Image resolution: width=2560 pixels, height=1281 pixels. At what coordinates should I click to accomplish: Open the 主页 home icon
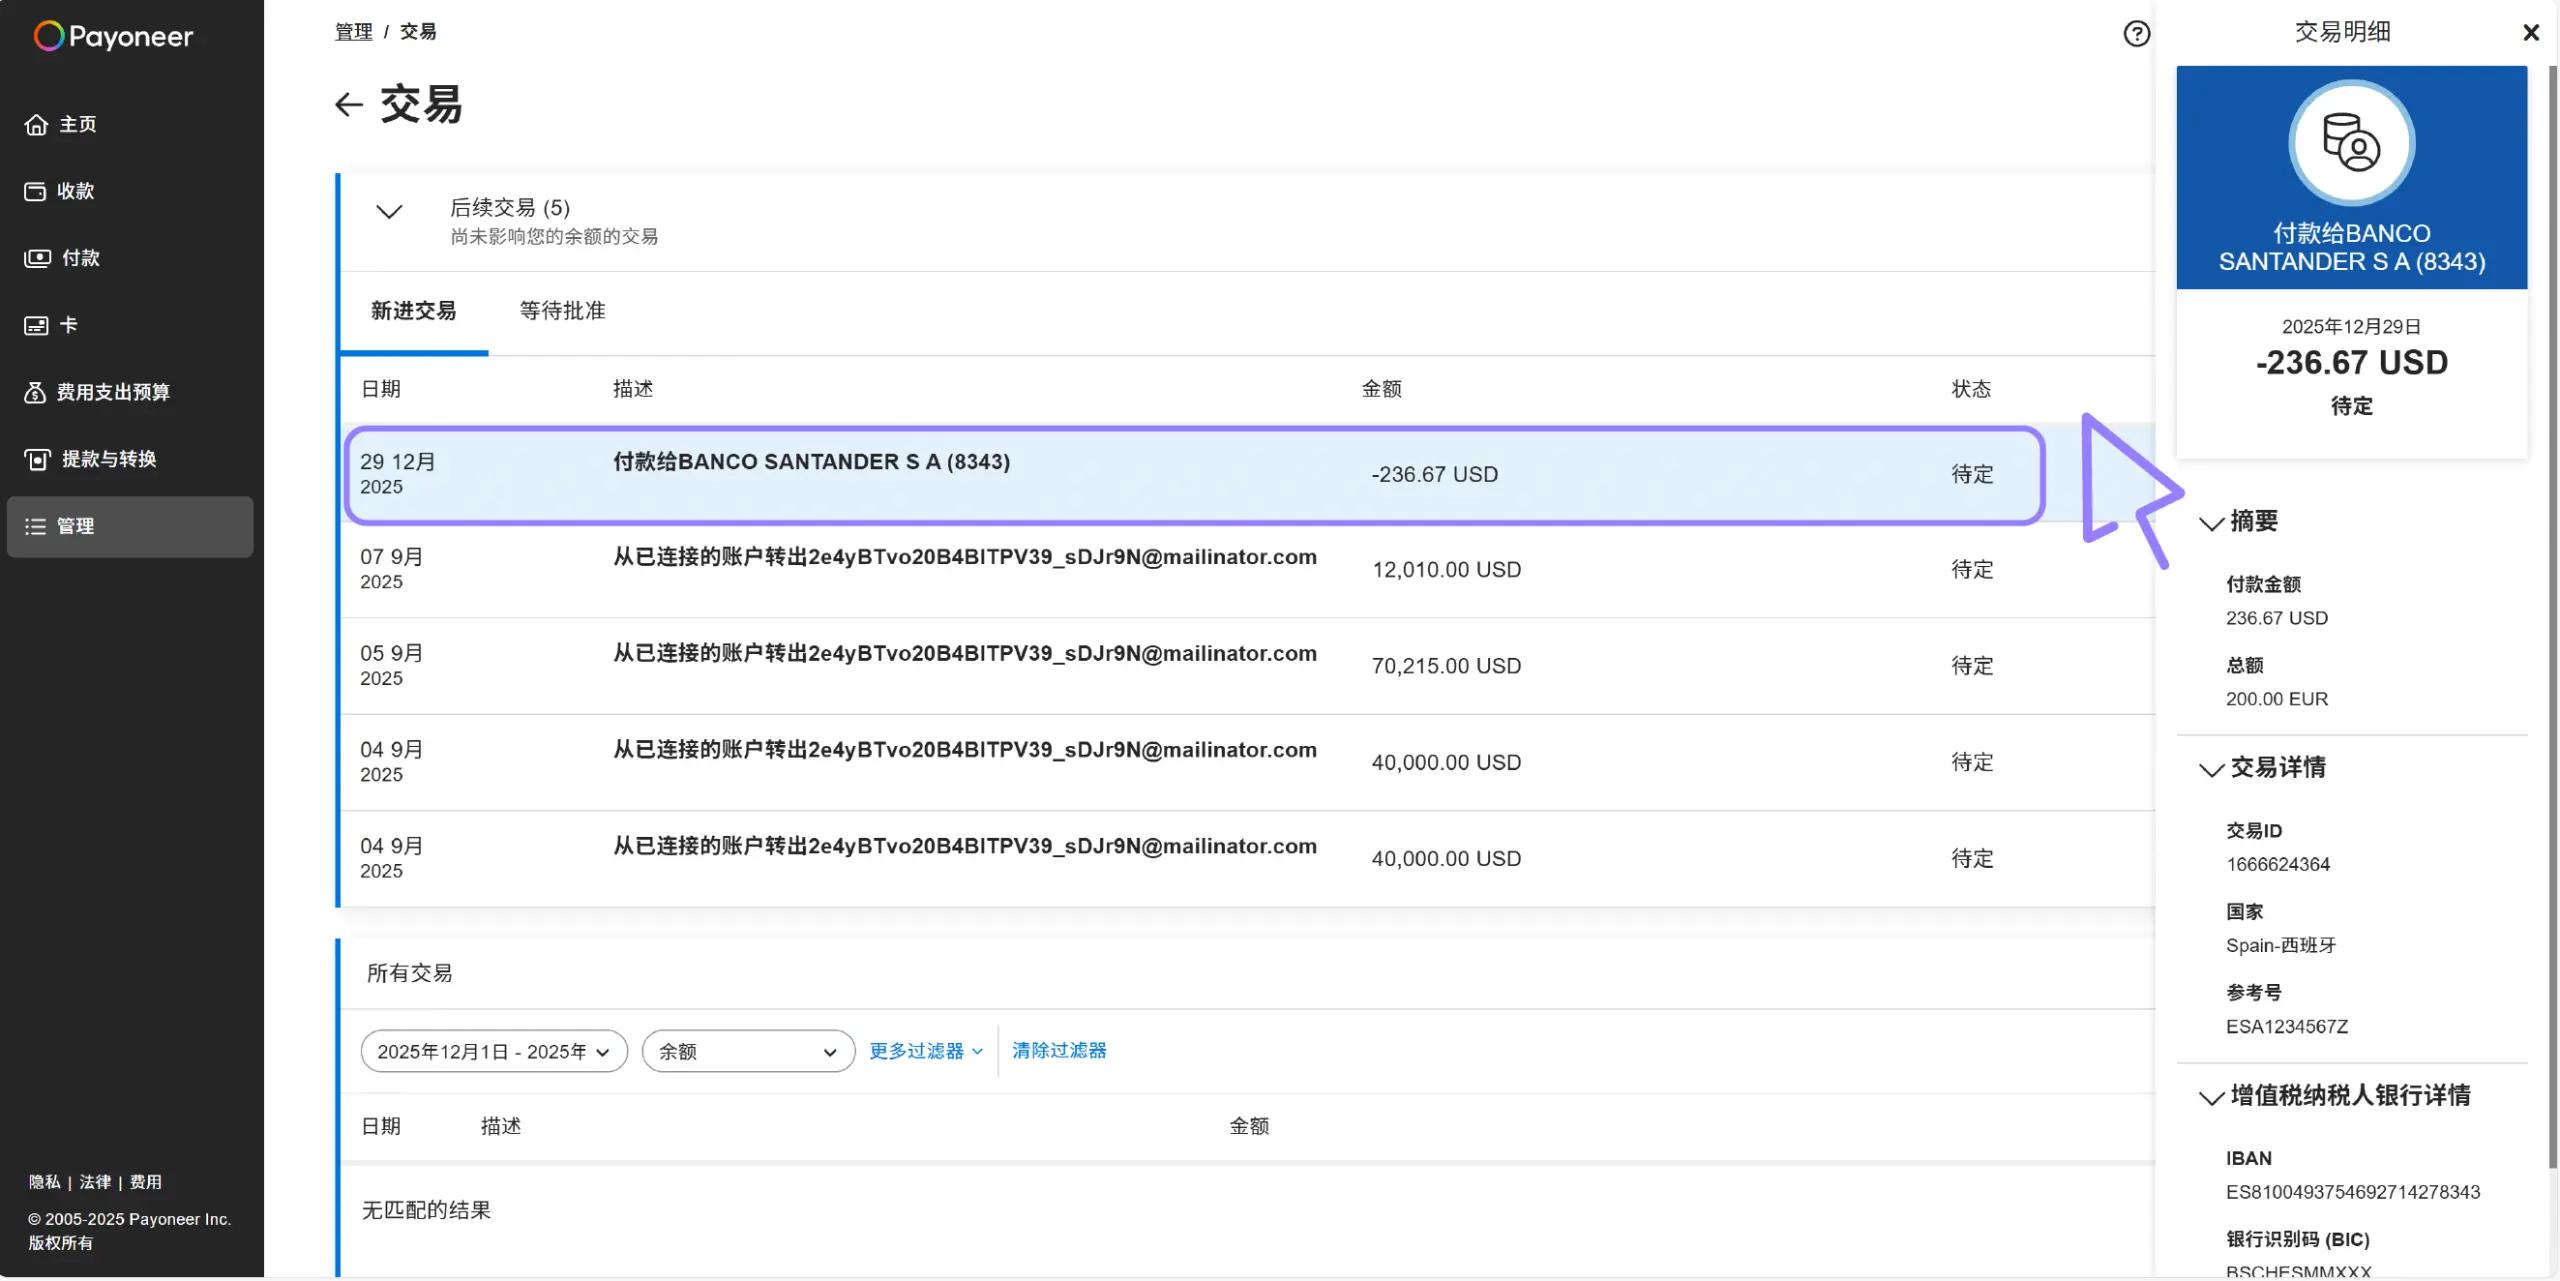[x=36, y=125]
